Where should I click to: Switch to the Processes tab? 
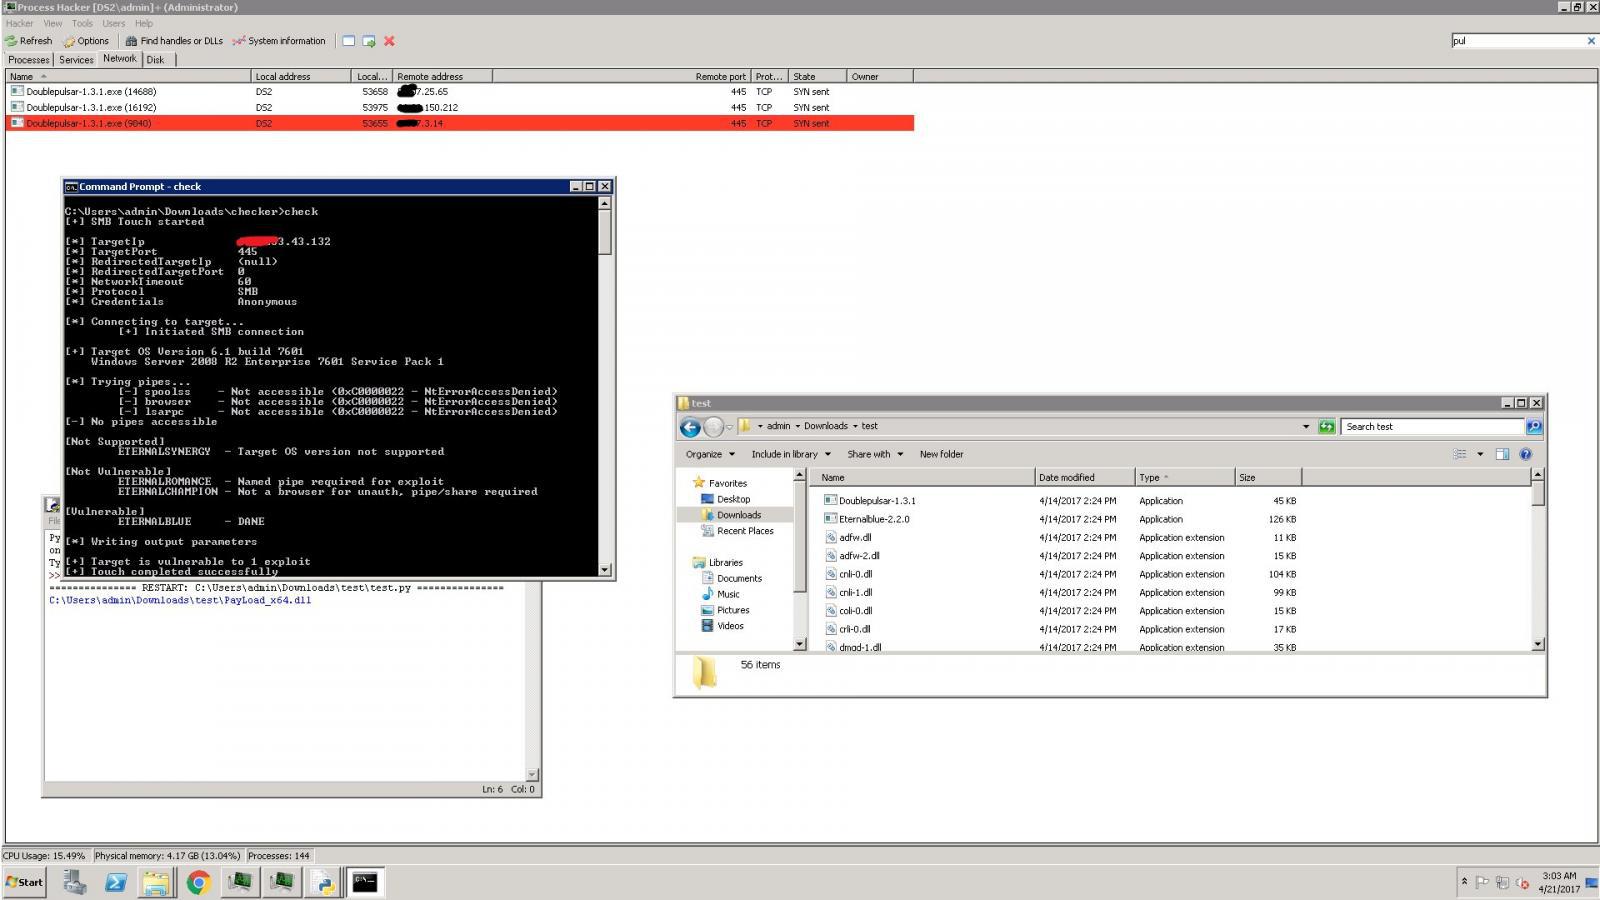click(29, 60)
